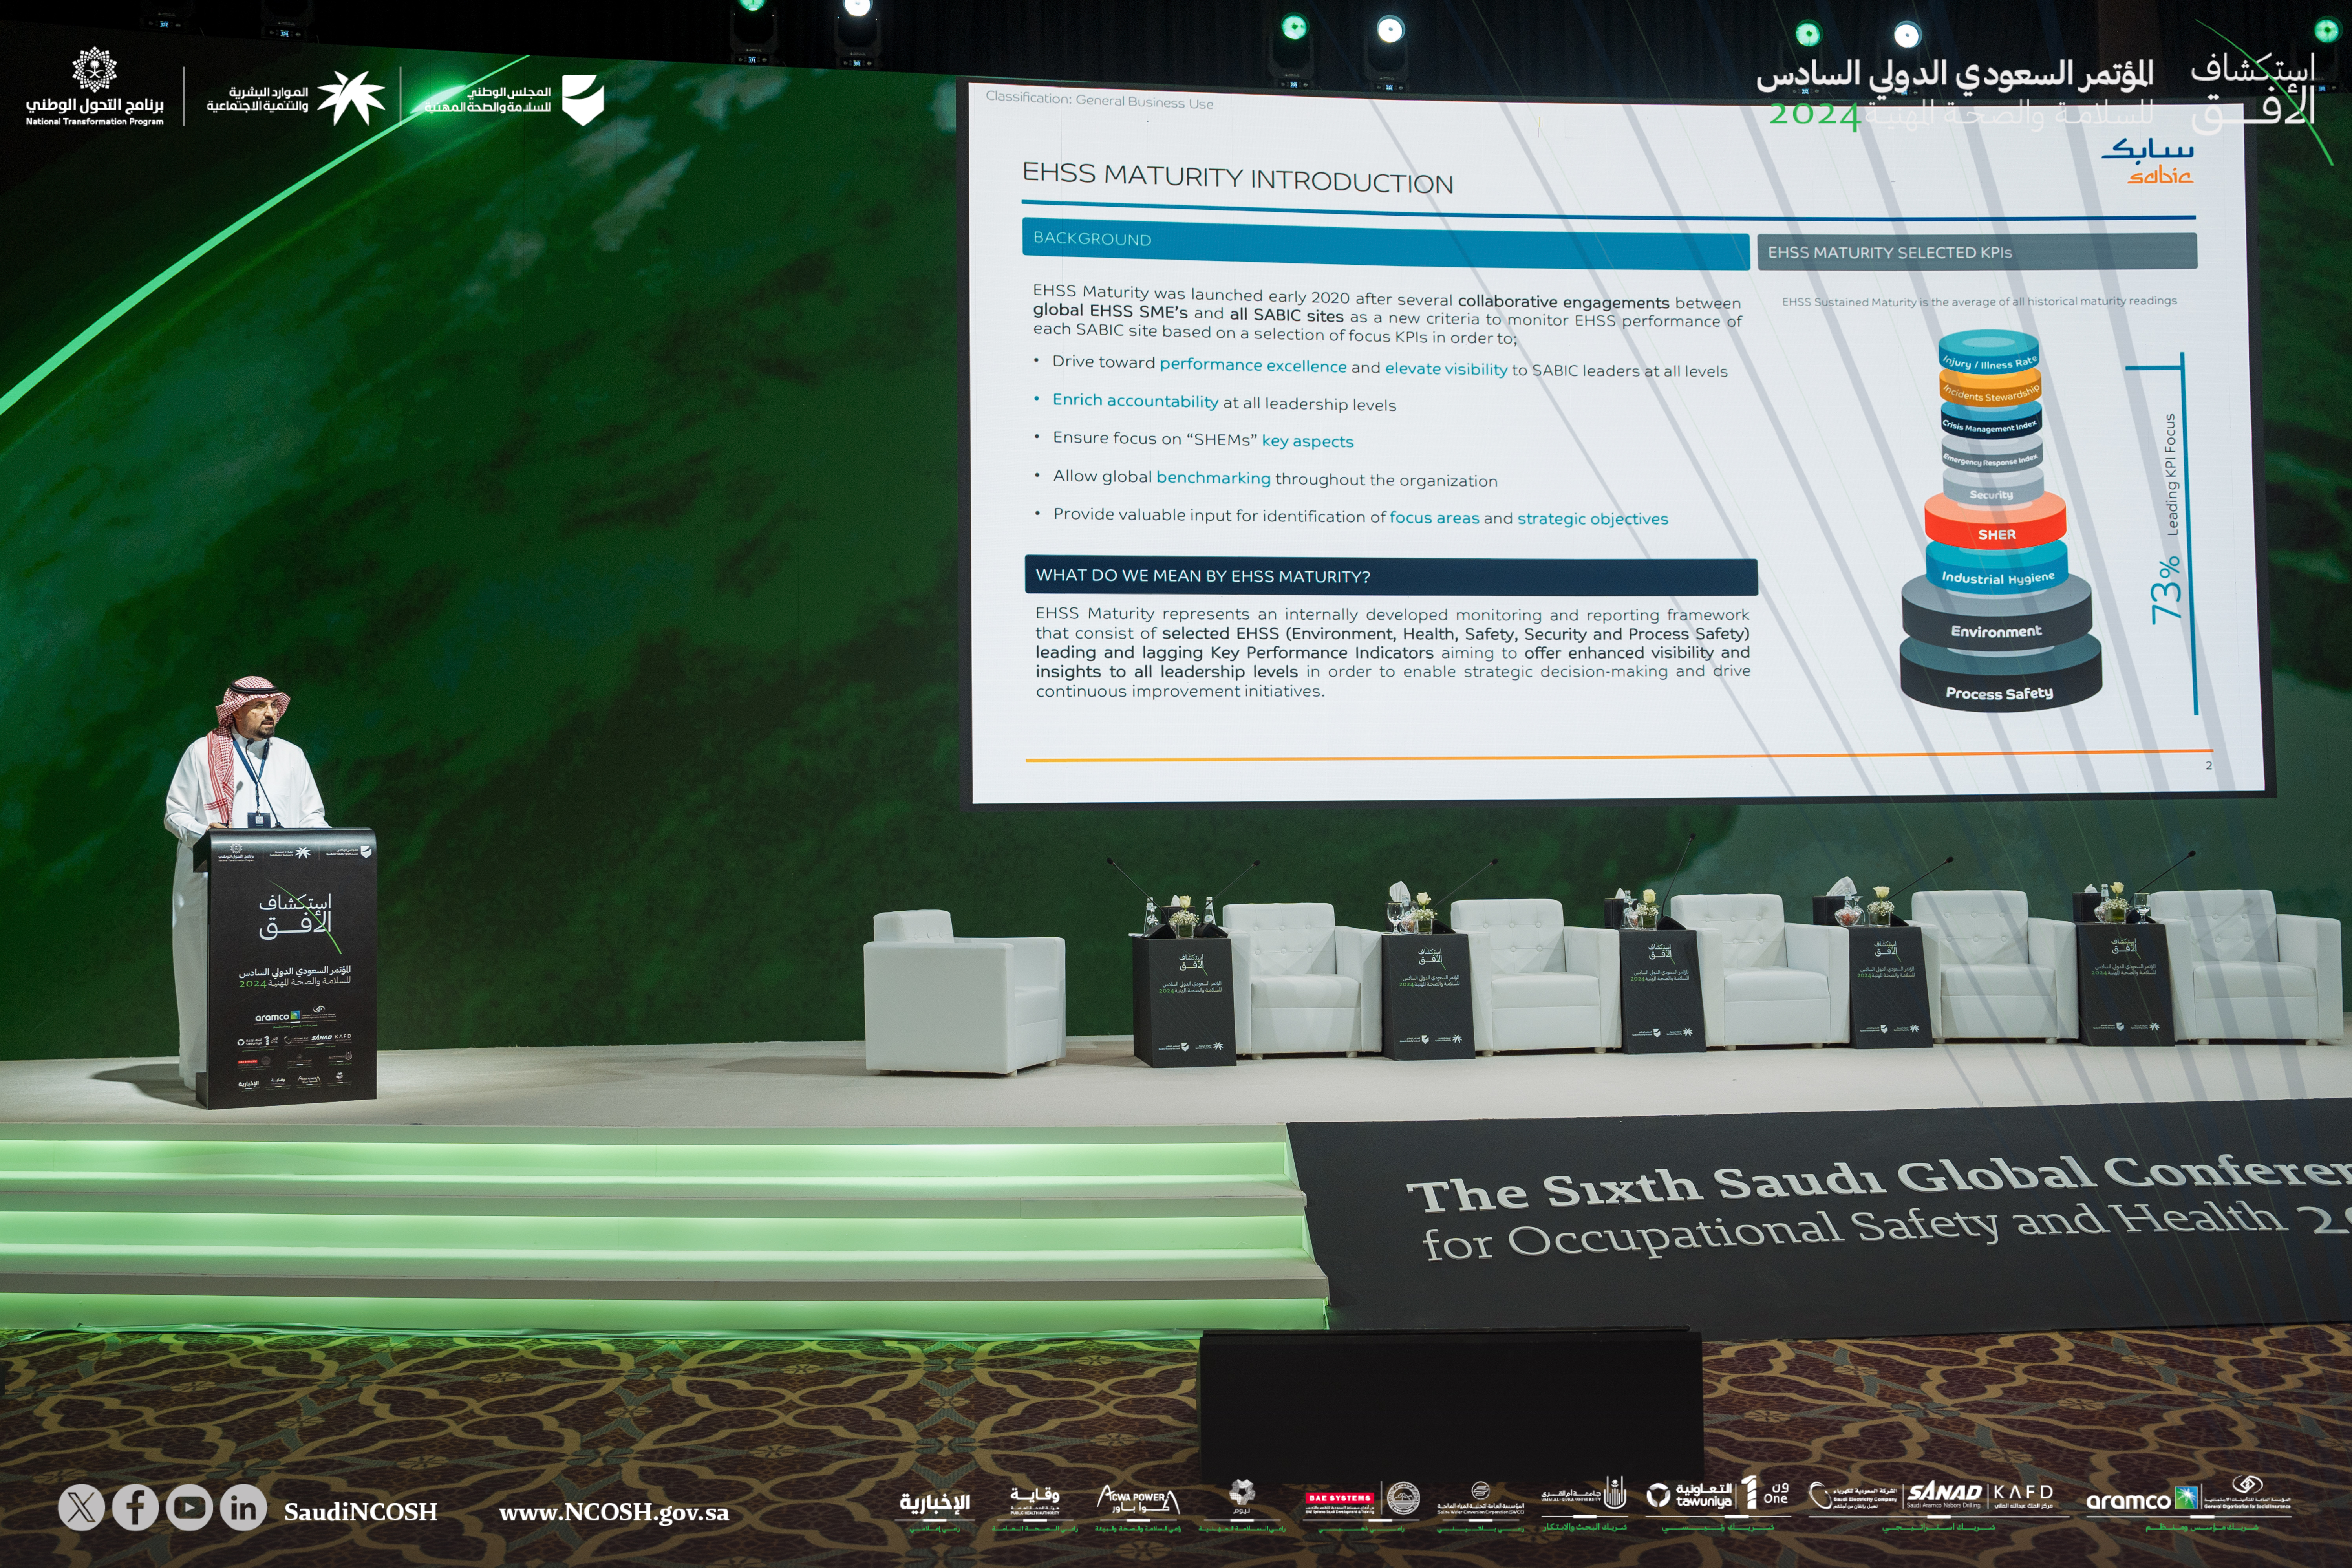Click the SaudiNCOSH handle text
This screenshot has height=1568, width=2352.
click(x=360, y=1512)
